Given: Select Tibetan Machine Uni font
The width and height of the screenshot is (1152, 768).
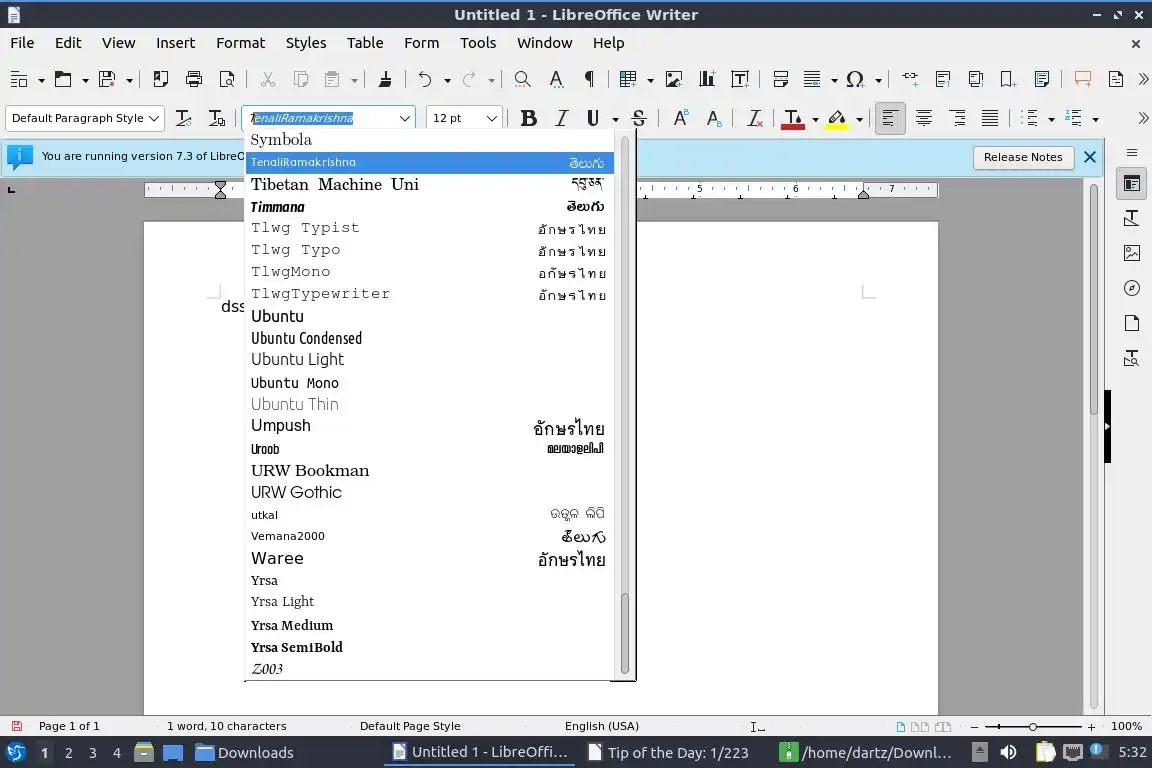Looking at the screenshot, I should coord(429,184).
